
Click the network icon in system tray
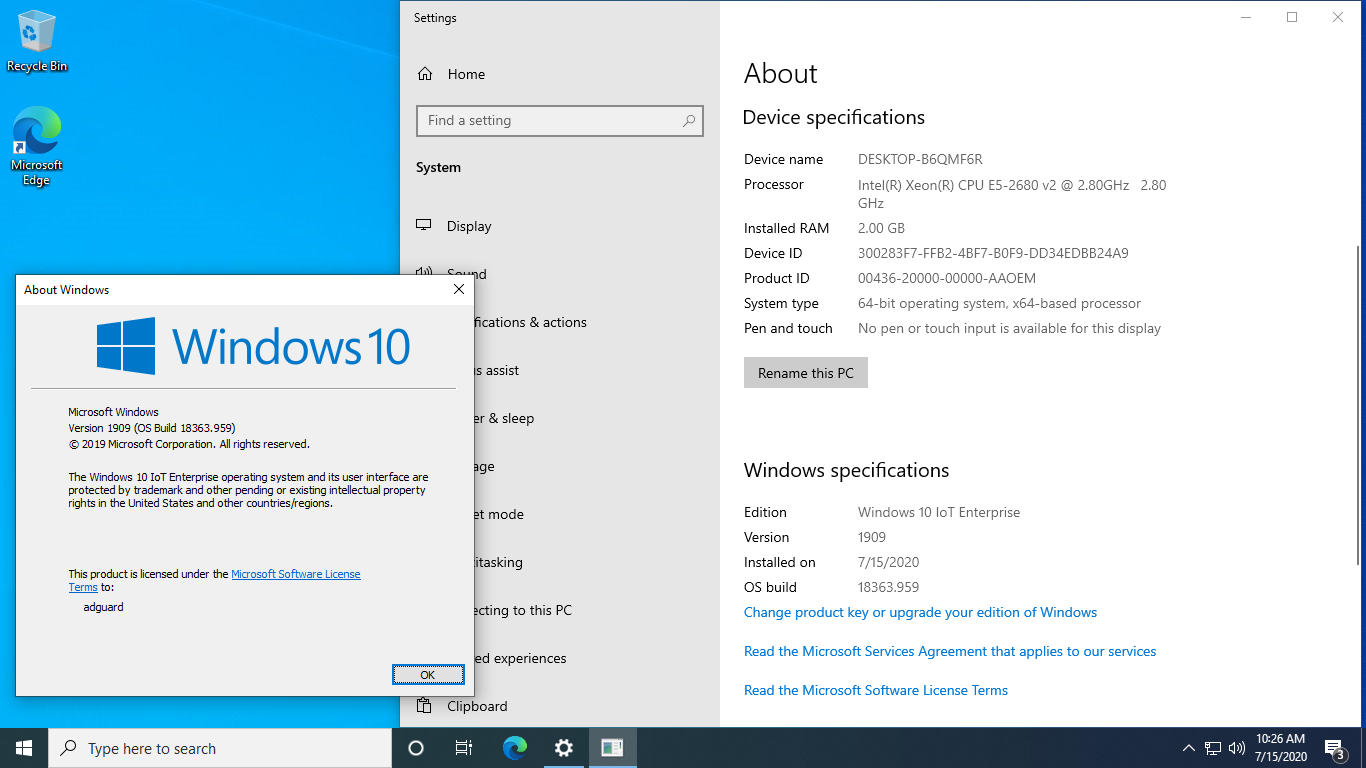click(1213, 748)
